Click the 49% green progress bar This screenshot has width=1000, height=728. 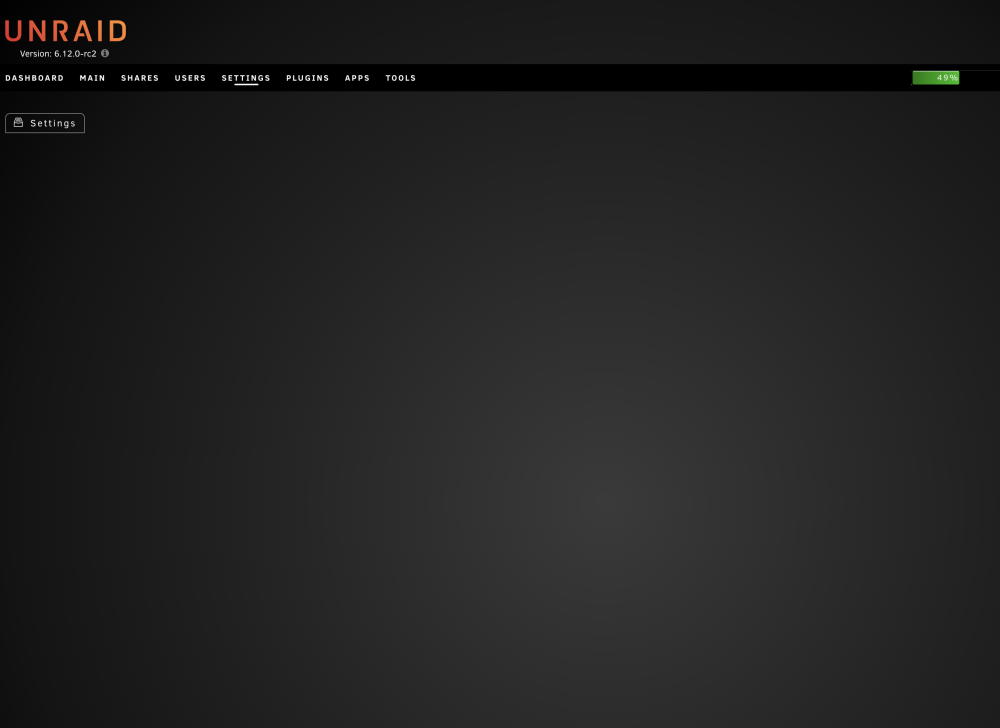[x=936, y=78]
